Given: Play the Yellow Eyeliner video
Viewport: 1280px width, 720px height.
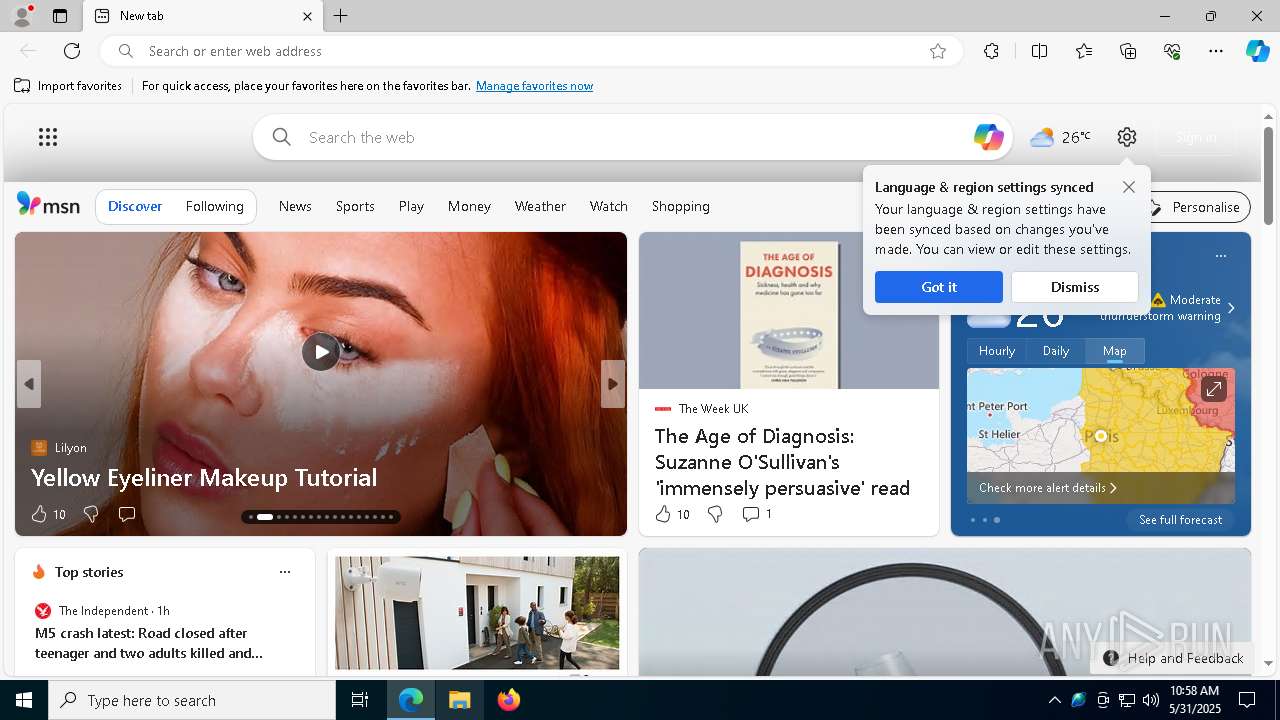Looking at the screenshot, I should 321,351.
